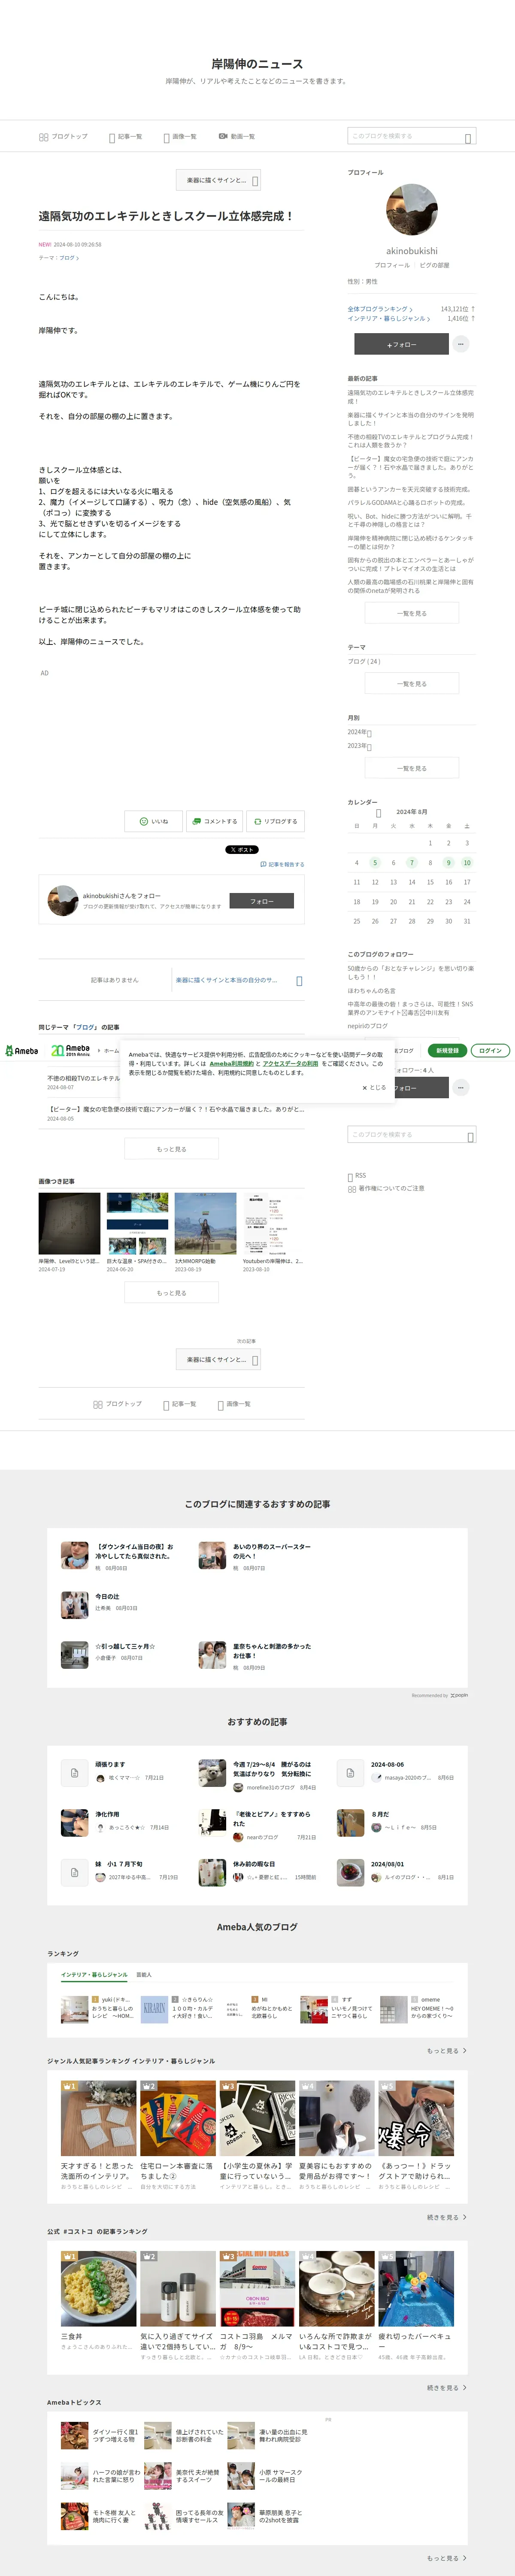This screenshot has height=2576, width=515.
Task: Open the インテリア・暮らしジャンル ranking link in profile
Action: pyautogui.click(x=389, y=318)
